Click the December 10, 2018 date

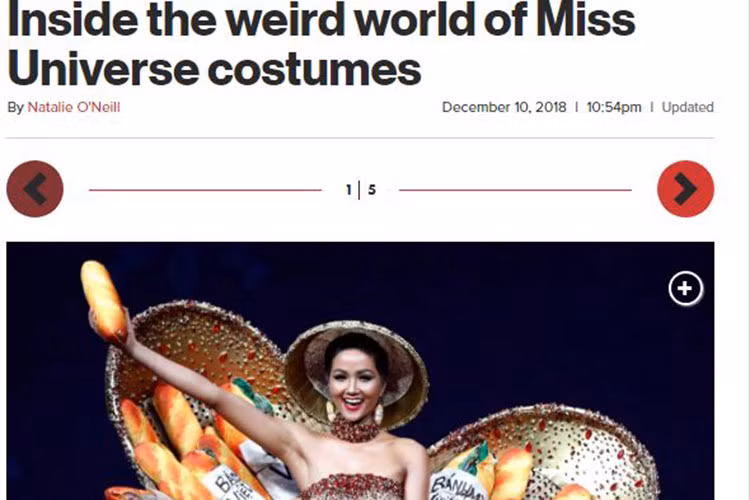(x=504, y=107)
